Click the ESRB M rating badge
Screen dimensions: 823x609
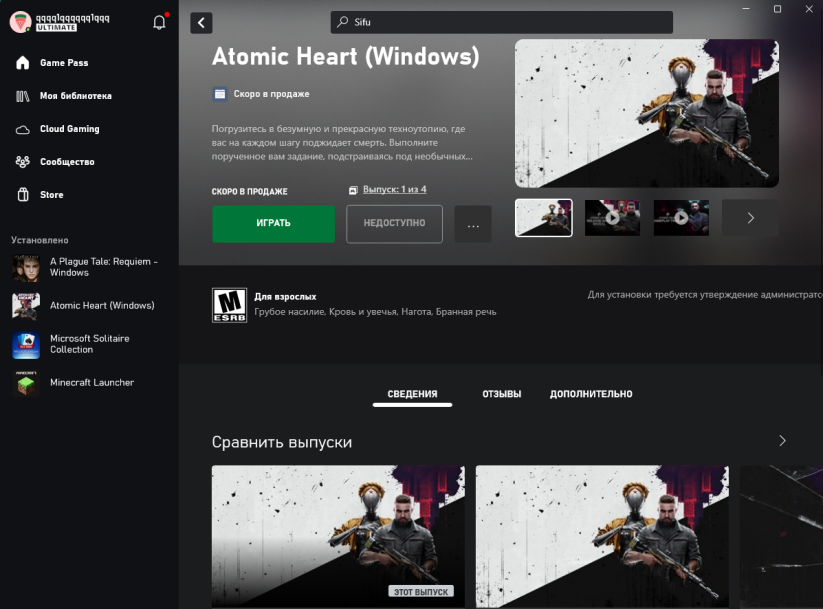pos(229,305)
